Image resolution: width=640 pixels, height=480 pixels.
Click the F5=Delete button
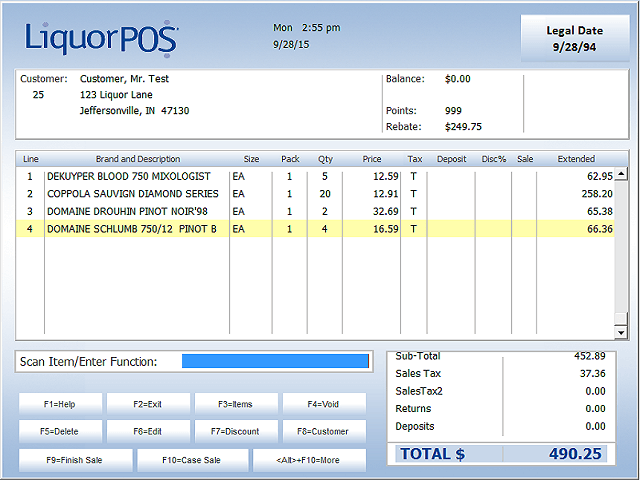pos(60,432)
